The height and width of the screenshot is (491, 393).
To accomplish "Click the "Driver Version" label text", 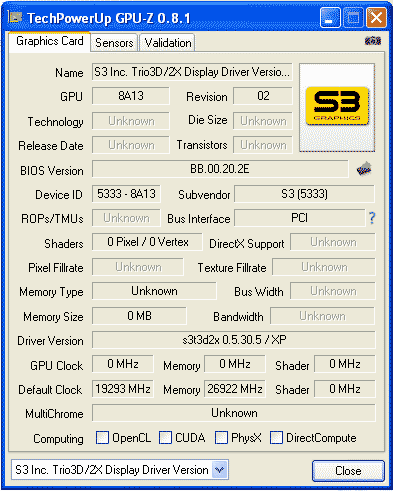I will (50, 341).
